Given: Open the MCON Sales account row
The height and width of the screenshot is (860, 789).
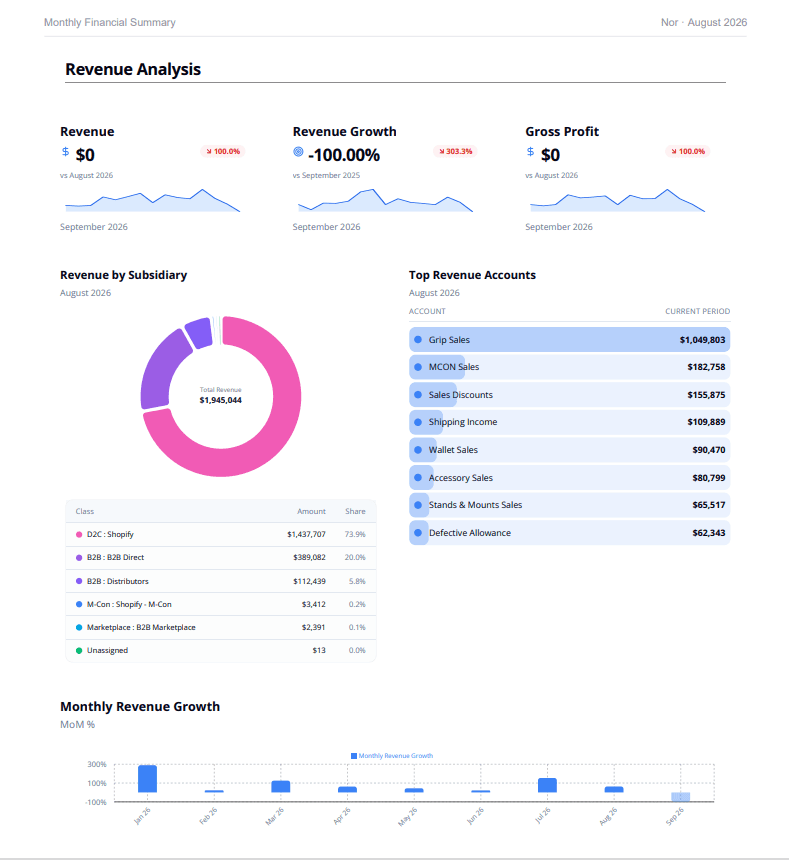Looking at the screenshot, I should [570, 367].
